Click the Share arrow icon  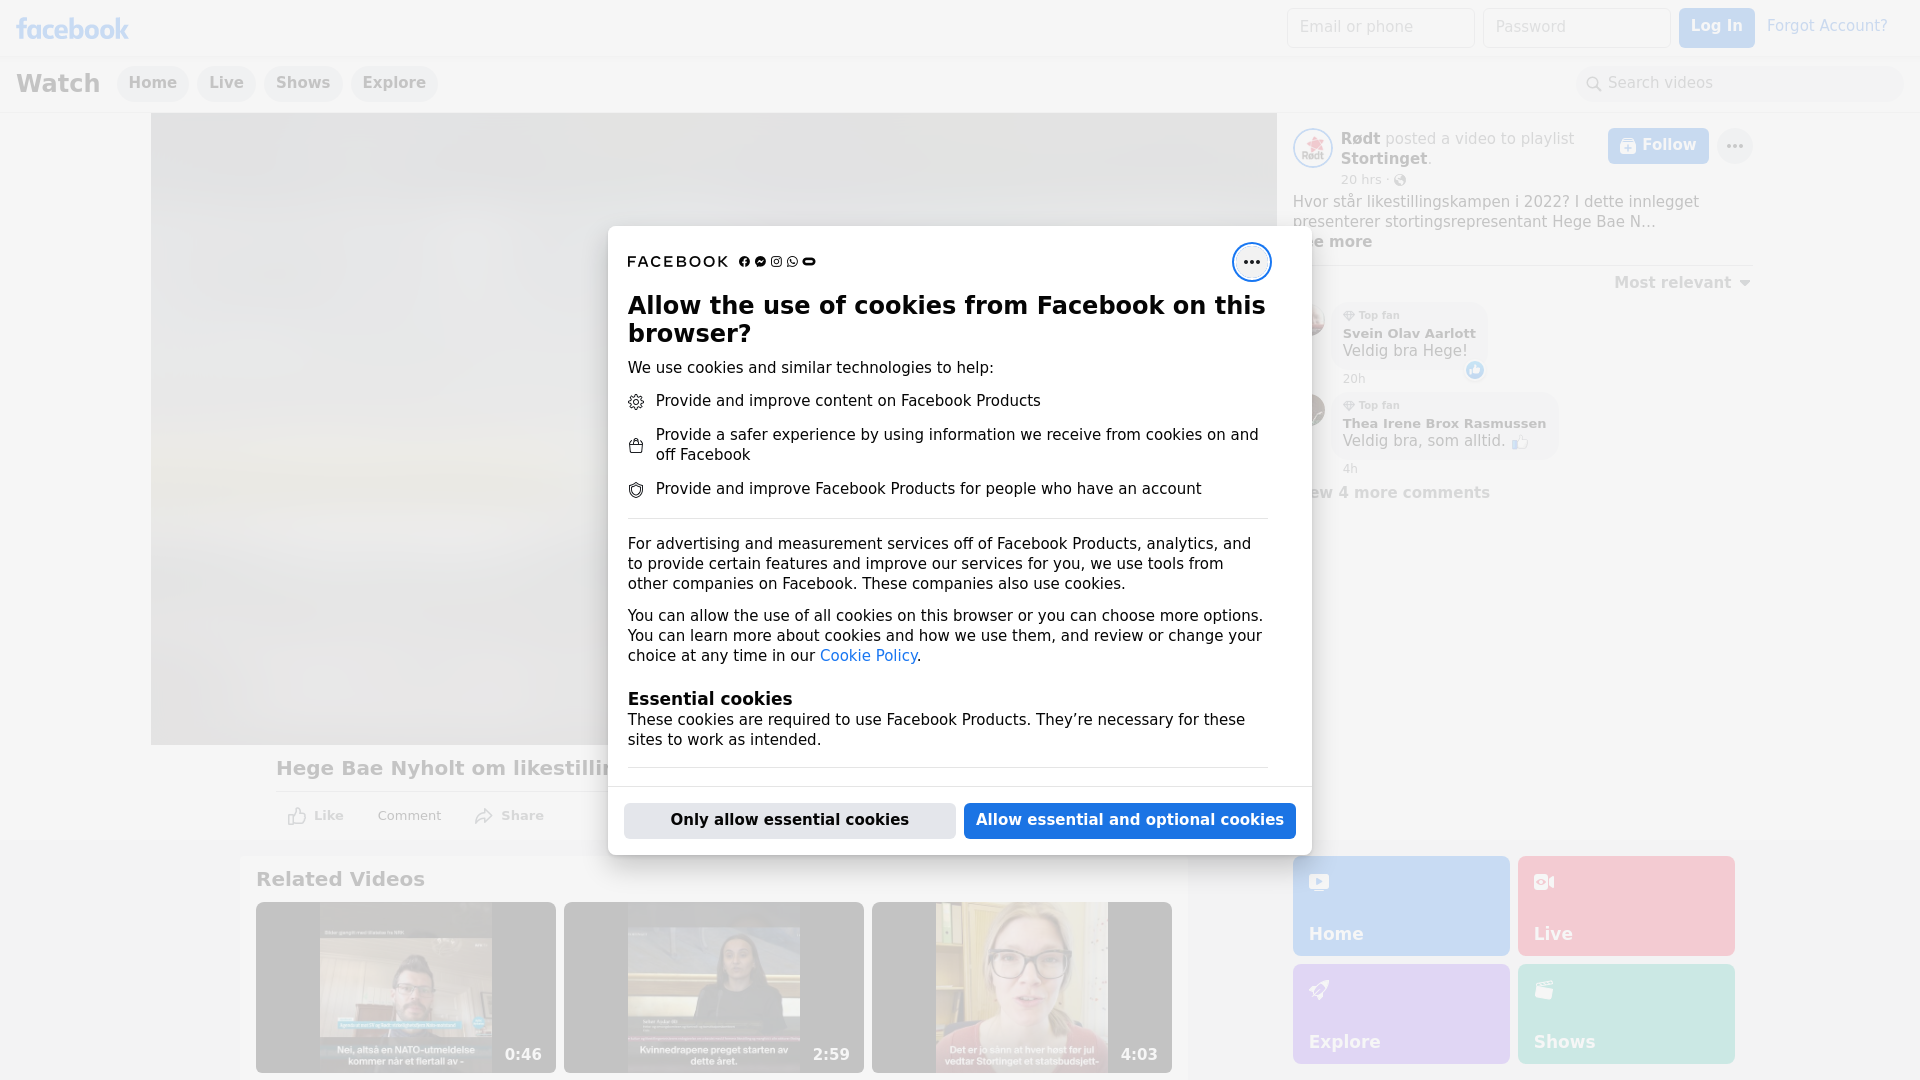pos(484,816)
